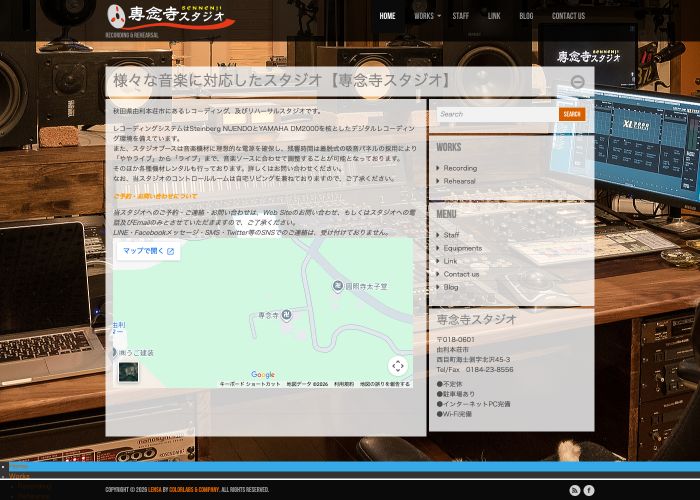
Task: Open the COLORLABS & COMPANY footer link
Action: (194, 490)
